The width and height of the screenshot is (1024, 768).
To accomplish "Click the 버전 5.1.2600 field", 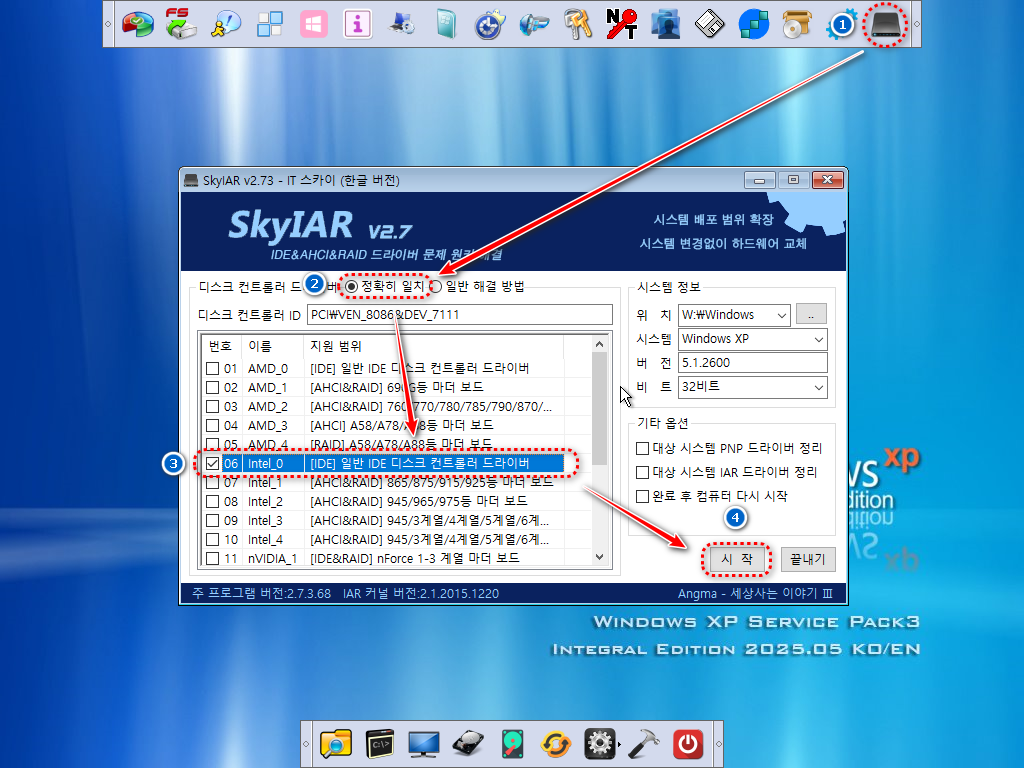I will coord(752,363).
